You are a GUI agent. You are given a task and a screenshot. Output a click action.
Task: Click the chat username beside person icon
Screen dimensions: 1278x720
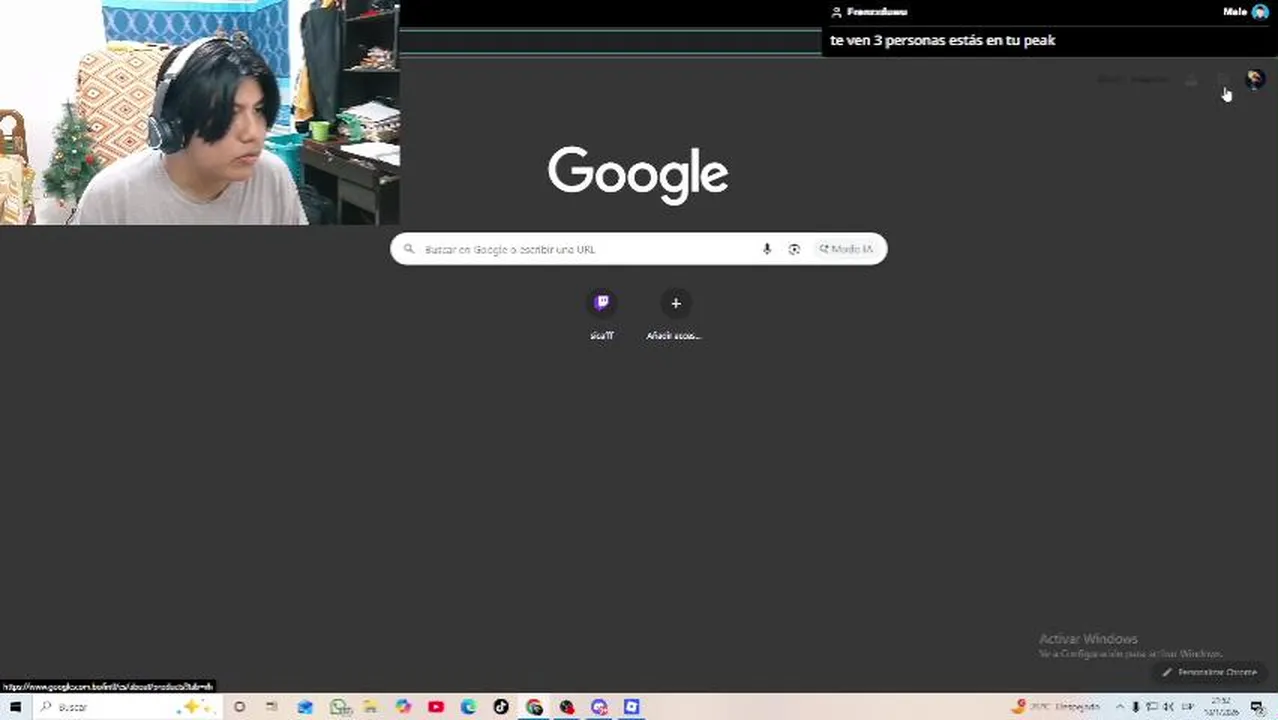(x=877, y=12)
